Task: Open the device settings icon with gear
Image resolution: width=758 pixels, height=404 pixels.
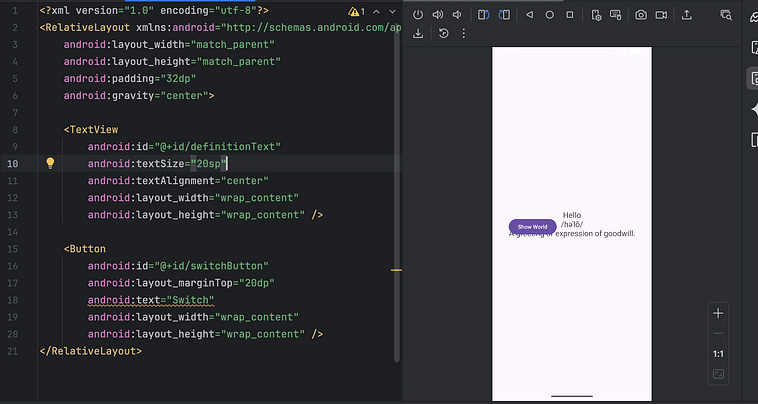Action: point(597,15)
